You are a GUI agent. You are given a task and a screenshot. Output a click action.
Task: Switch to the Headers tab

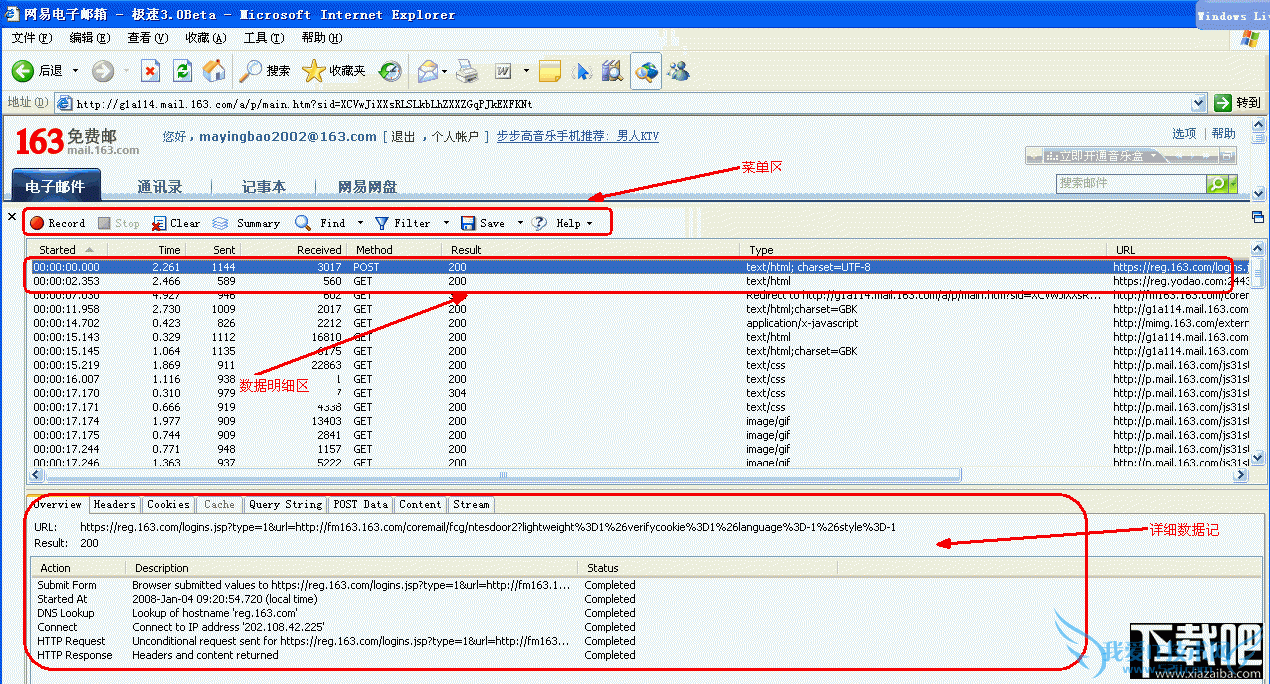coord(115,505)
